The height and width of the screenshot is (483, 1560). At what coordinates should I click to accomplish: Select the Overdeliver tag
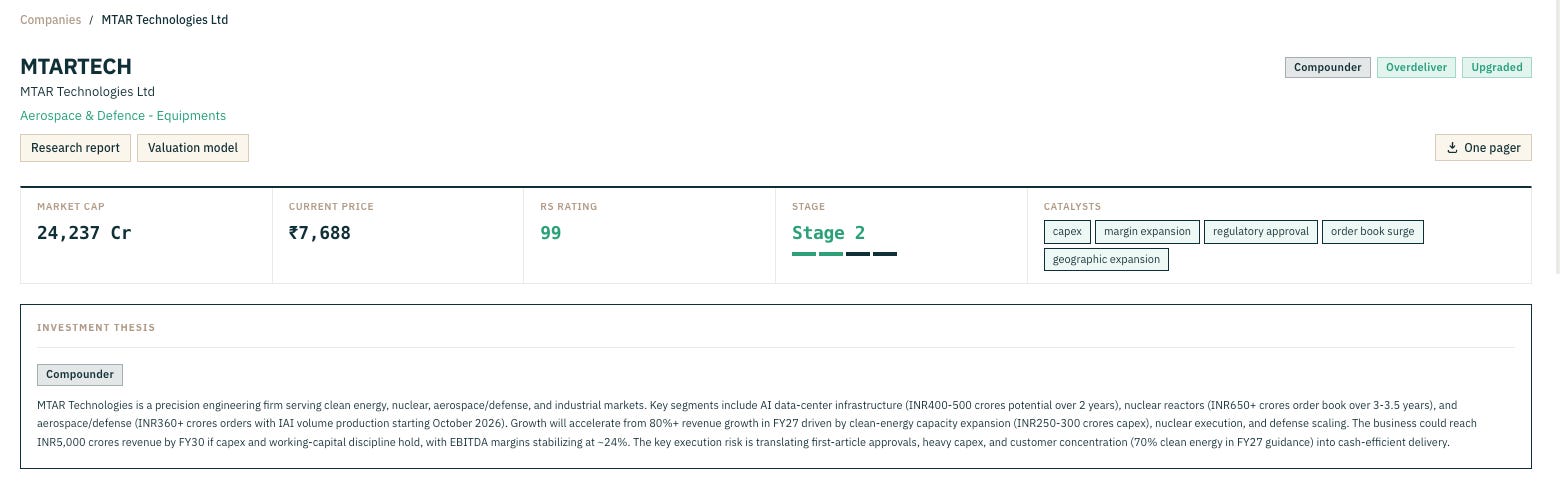pyautogui.click(x=1416, y=68)
